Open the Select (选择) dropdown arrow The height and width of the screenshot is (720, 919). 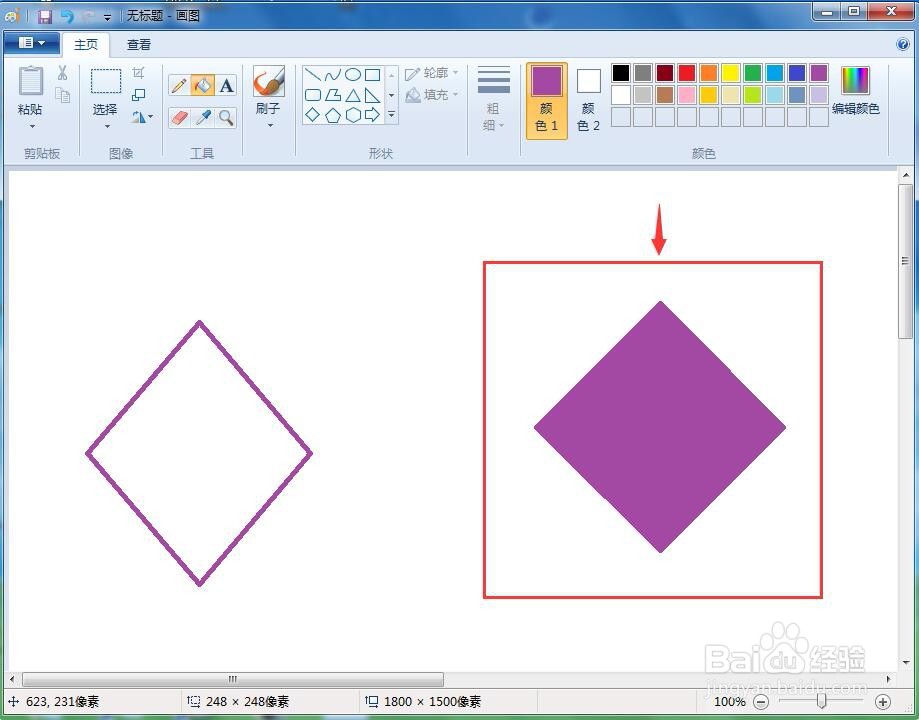pos(107,126)
